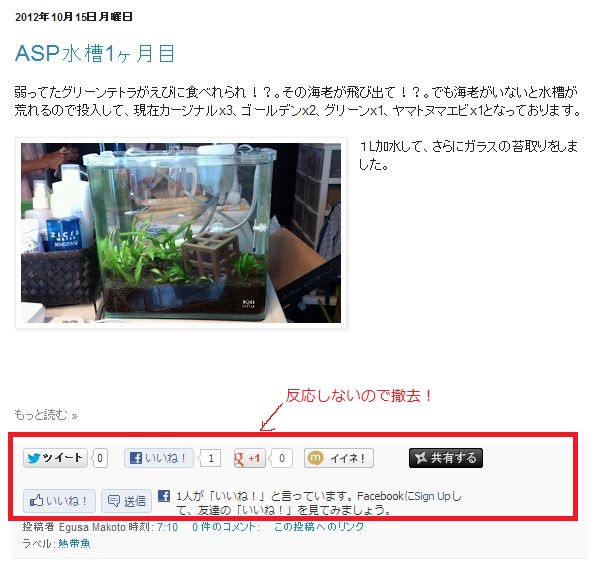Click the Facebook like count bubble
Viewport: 601px width, 562px height.
click(x=210, y=458)
